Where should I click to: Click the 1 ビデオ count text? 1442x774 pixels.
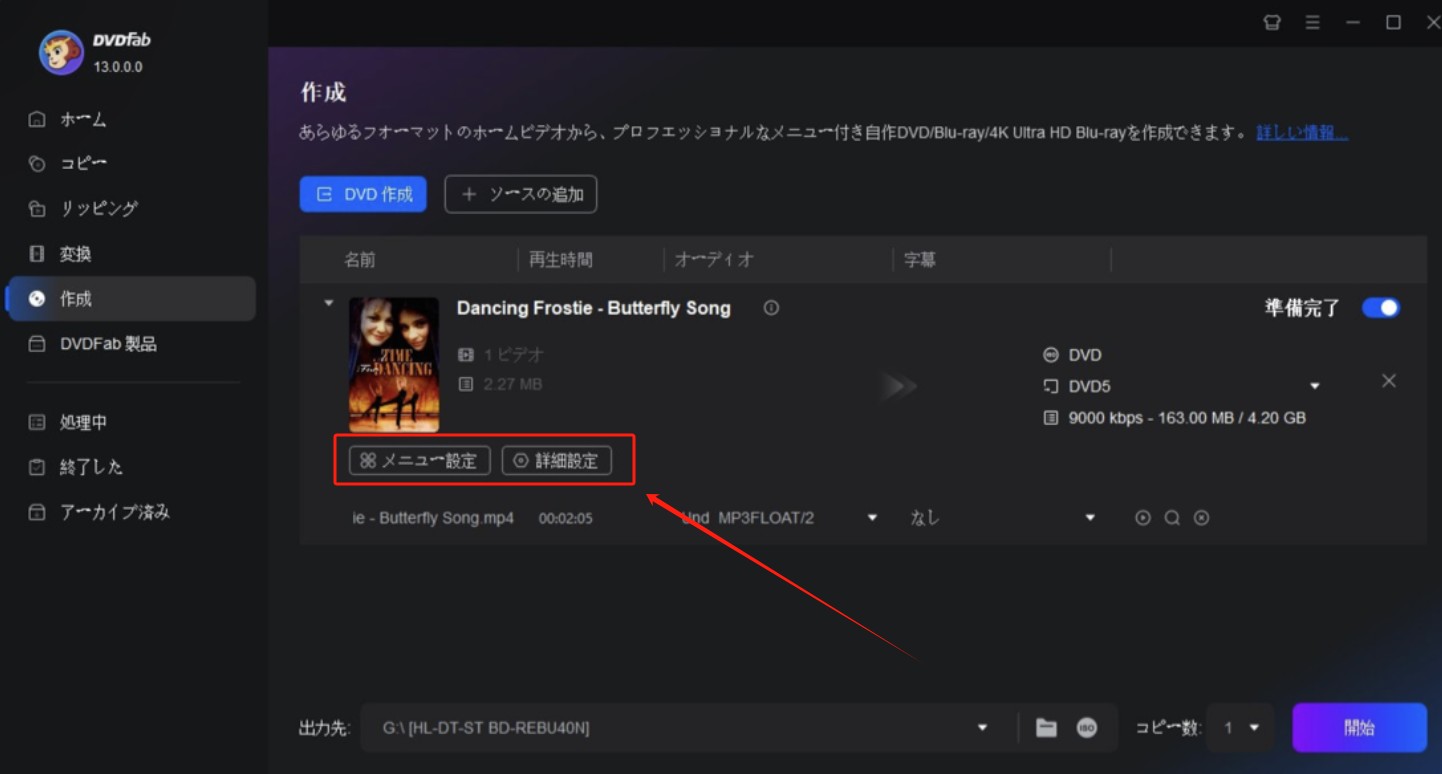513,355
